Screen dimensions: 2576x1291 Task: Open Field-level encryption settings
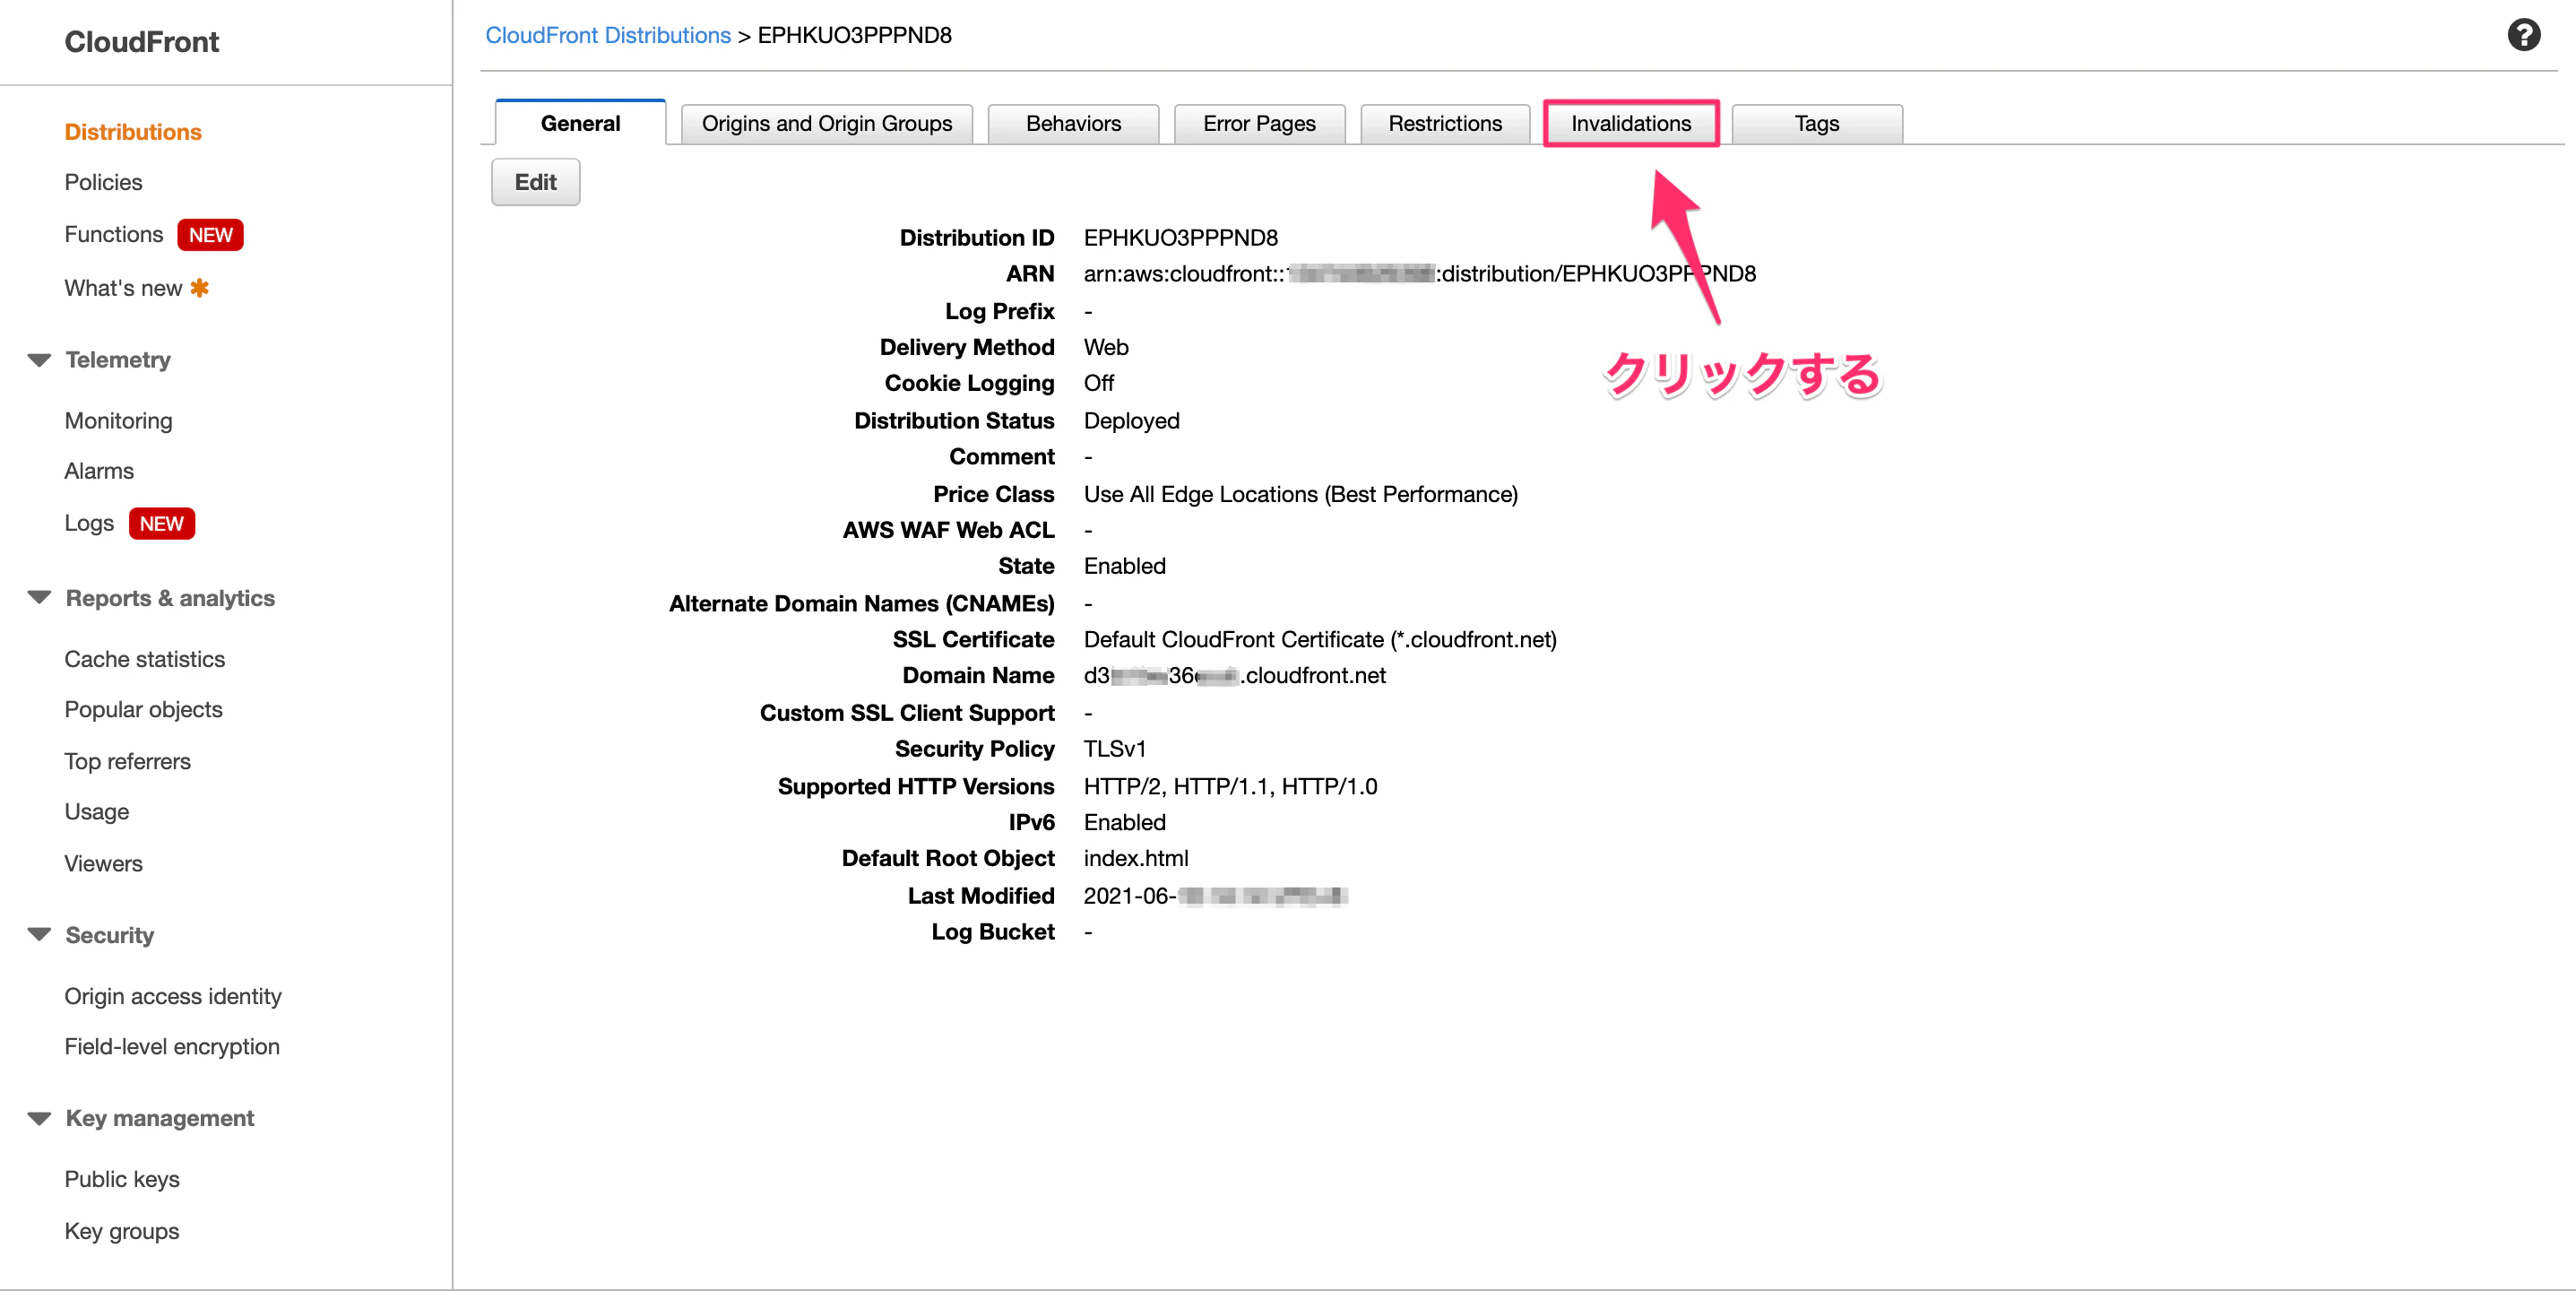[x=172, y=1046]
